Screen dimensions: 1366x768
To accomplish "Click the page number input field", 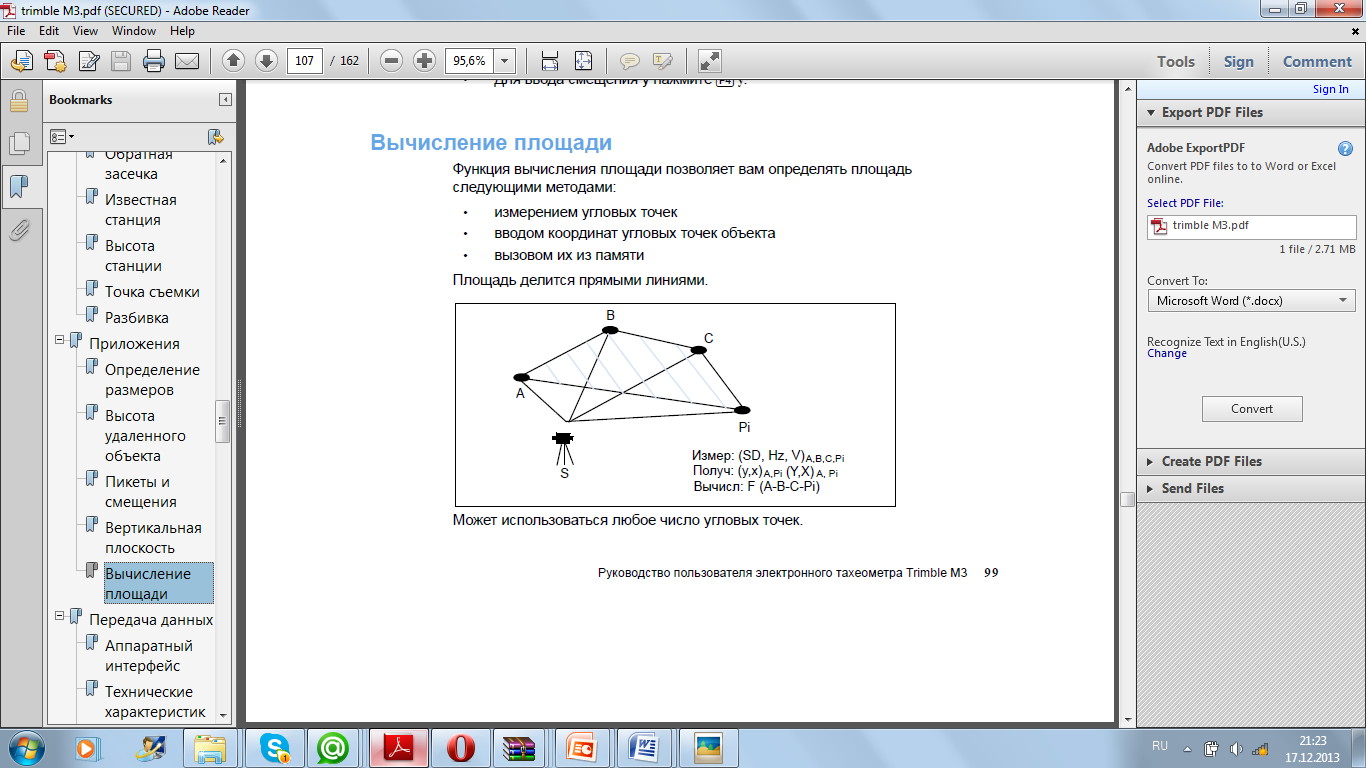I will pos(305,61).
